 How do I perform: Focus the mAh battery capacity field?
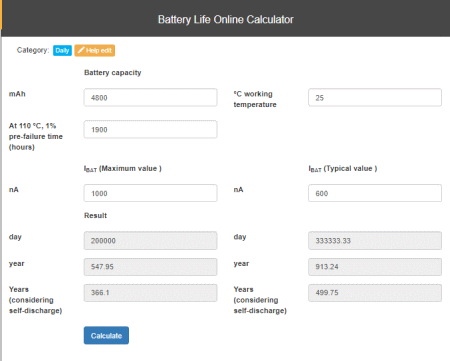click(x=150, y=97)
